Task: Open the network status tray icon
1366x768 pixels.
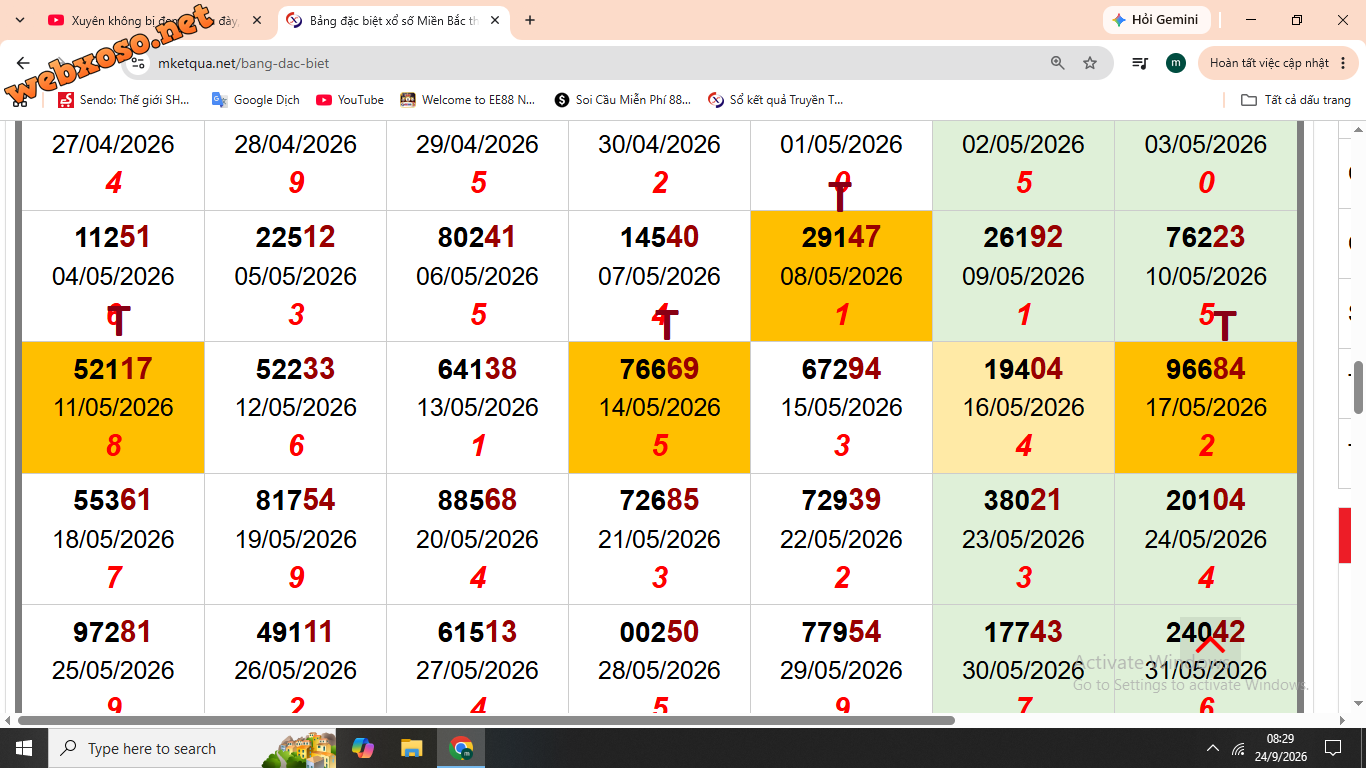Action: (x=1239, y=748)
